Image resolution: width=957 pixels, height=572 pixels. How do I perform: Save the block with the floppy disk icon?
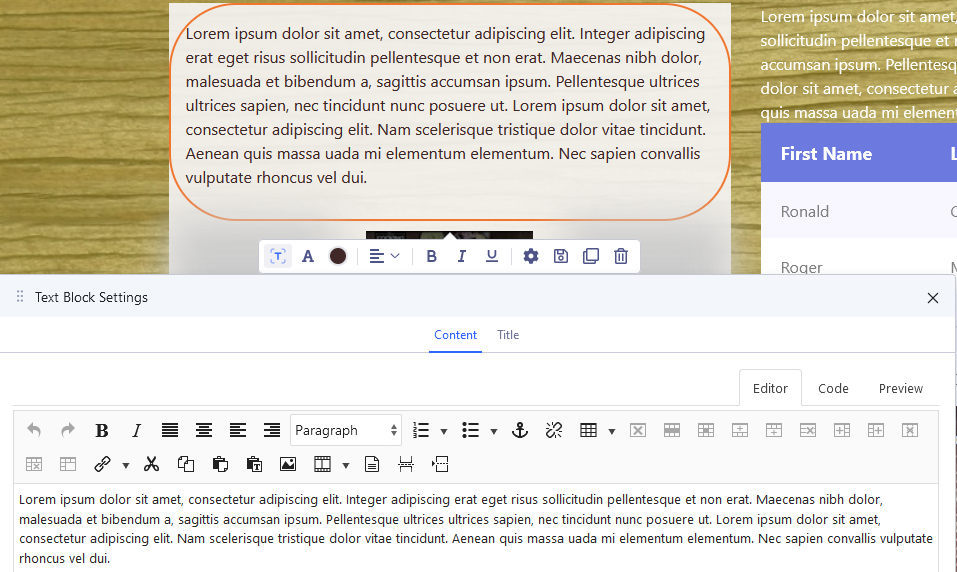[x=561, y=257]
